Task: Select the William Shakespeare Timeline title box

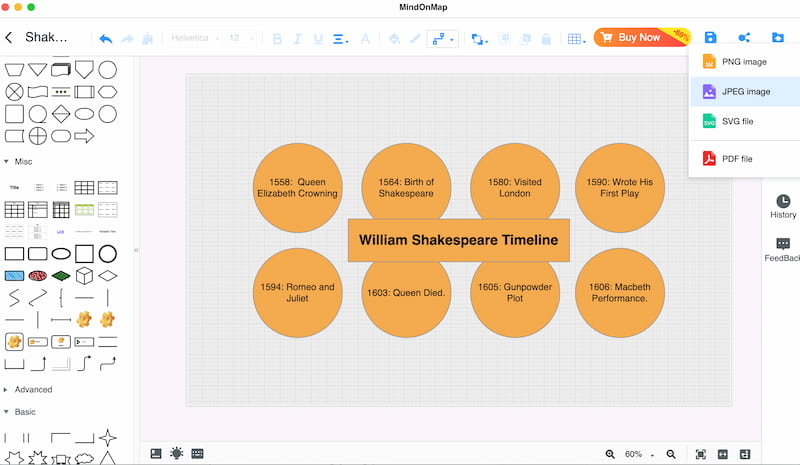Action: click(458, 240)
